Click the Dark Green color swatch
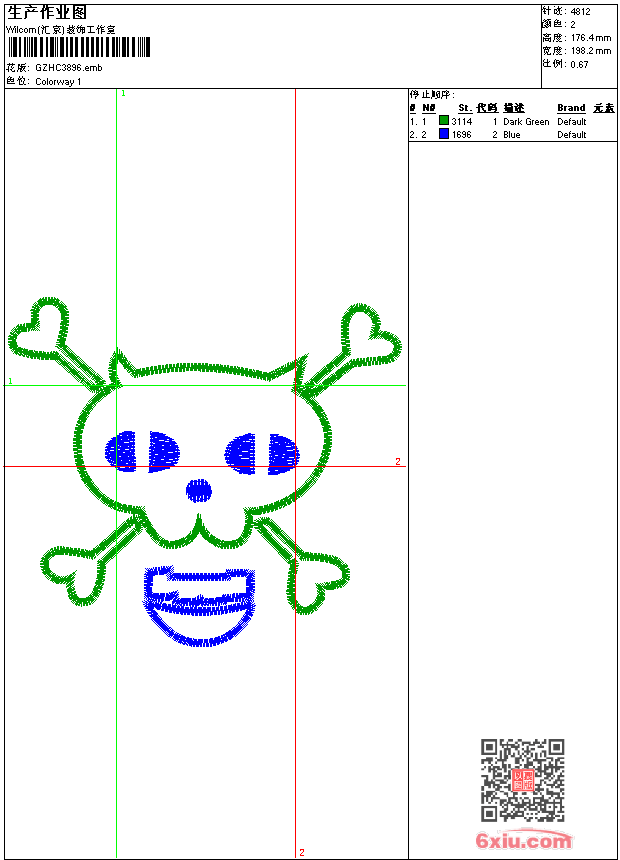 (444, 121)
